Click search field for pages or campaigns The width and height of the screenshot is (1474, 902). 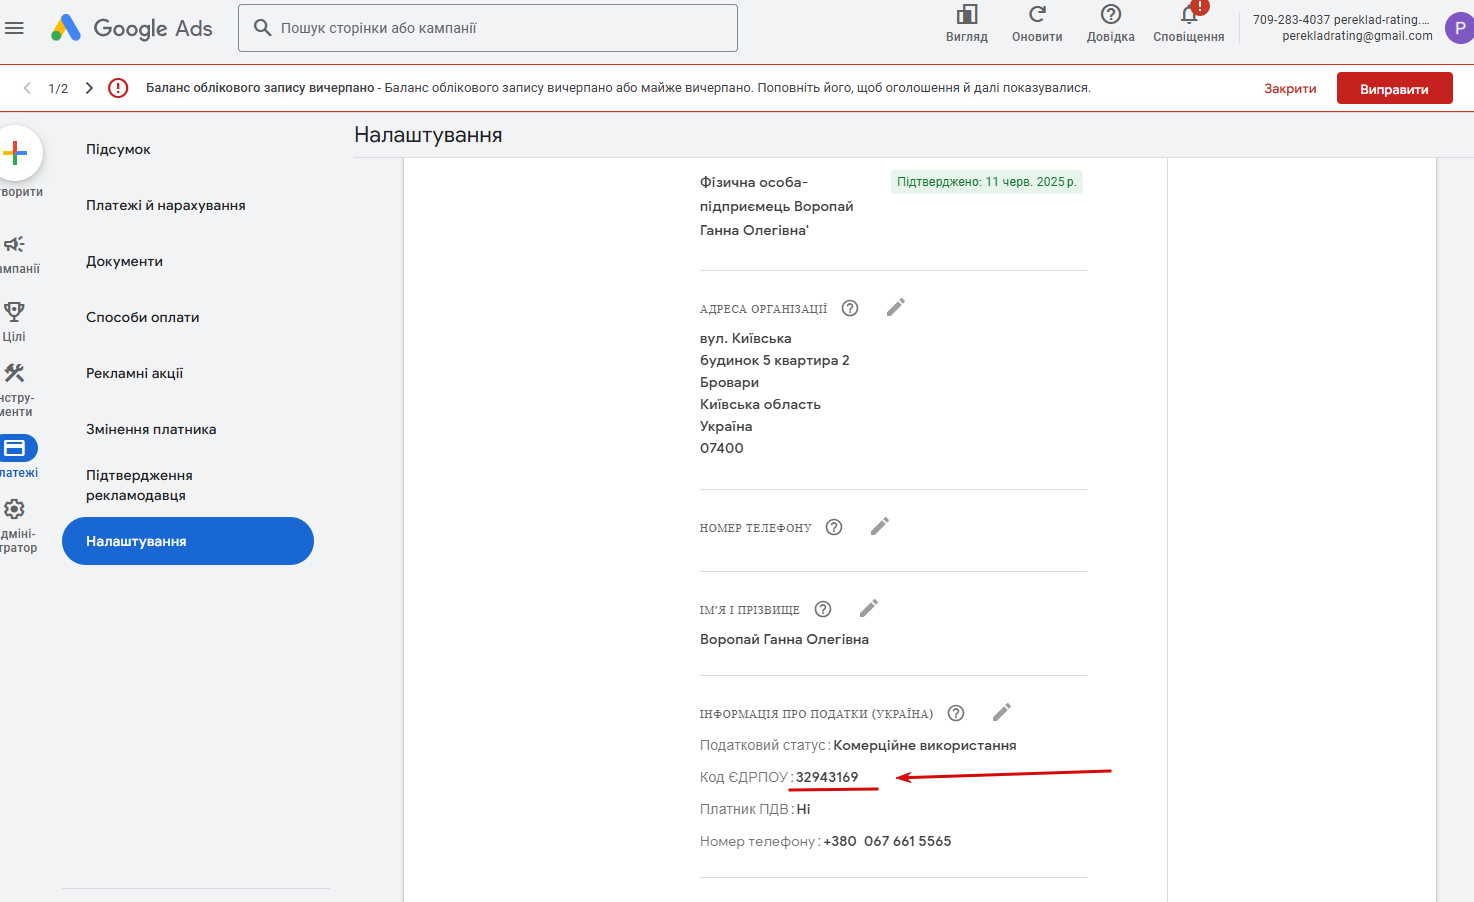[x=488, y=28]
